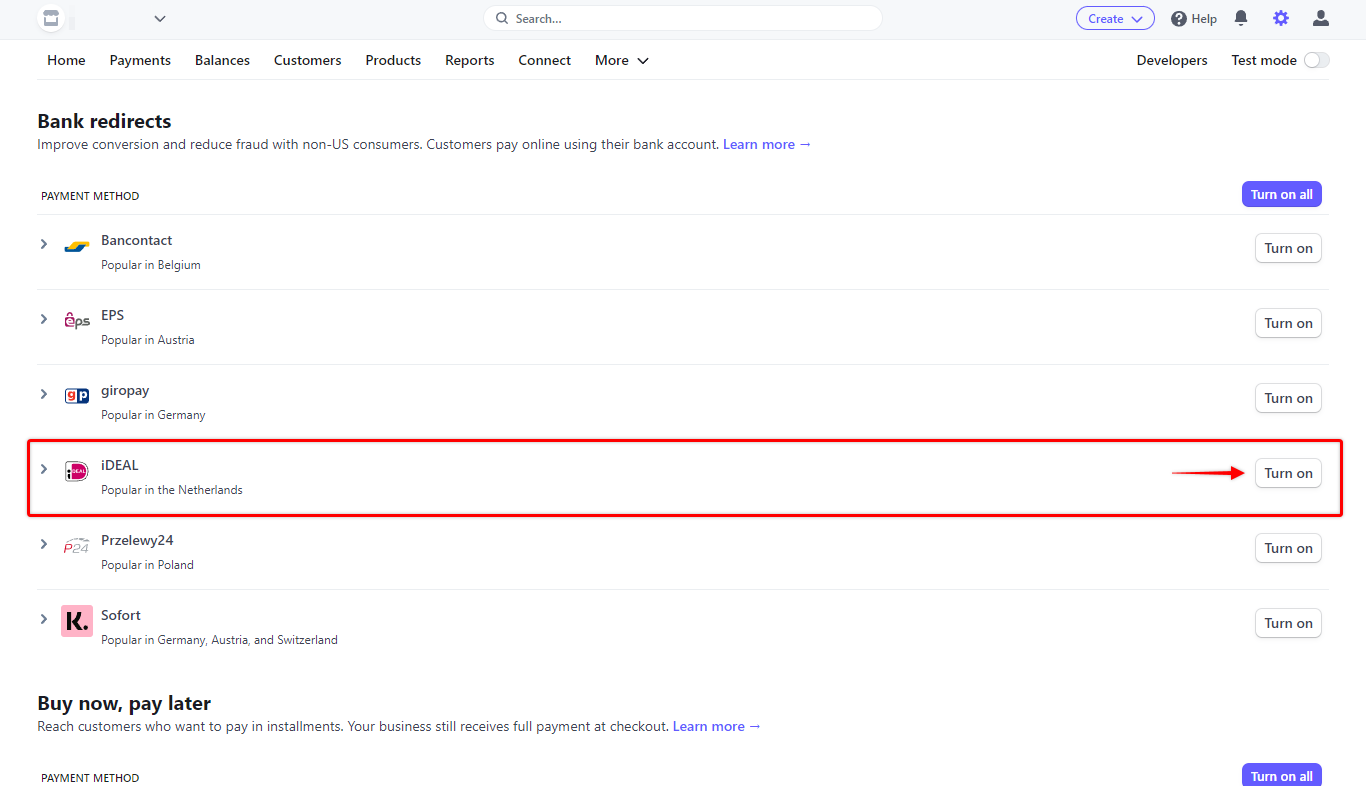Open user profile icon
This screenshot has height=786, width=1366.
[1321, 18]
